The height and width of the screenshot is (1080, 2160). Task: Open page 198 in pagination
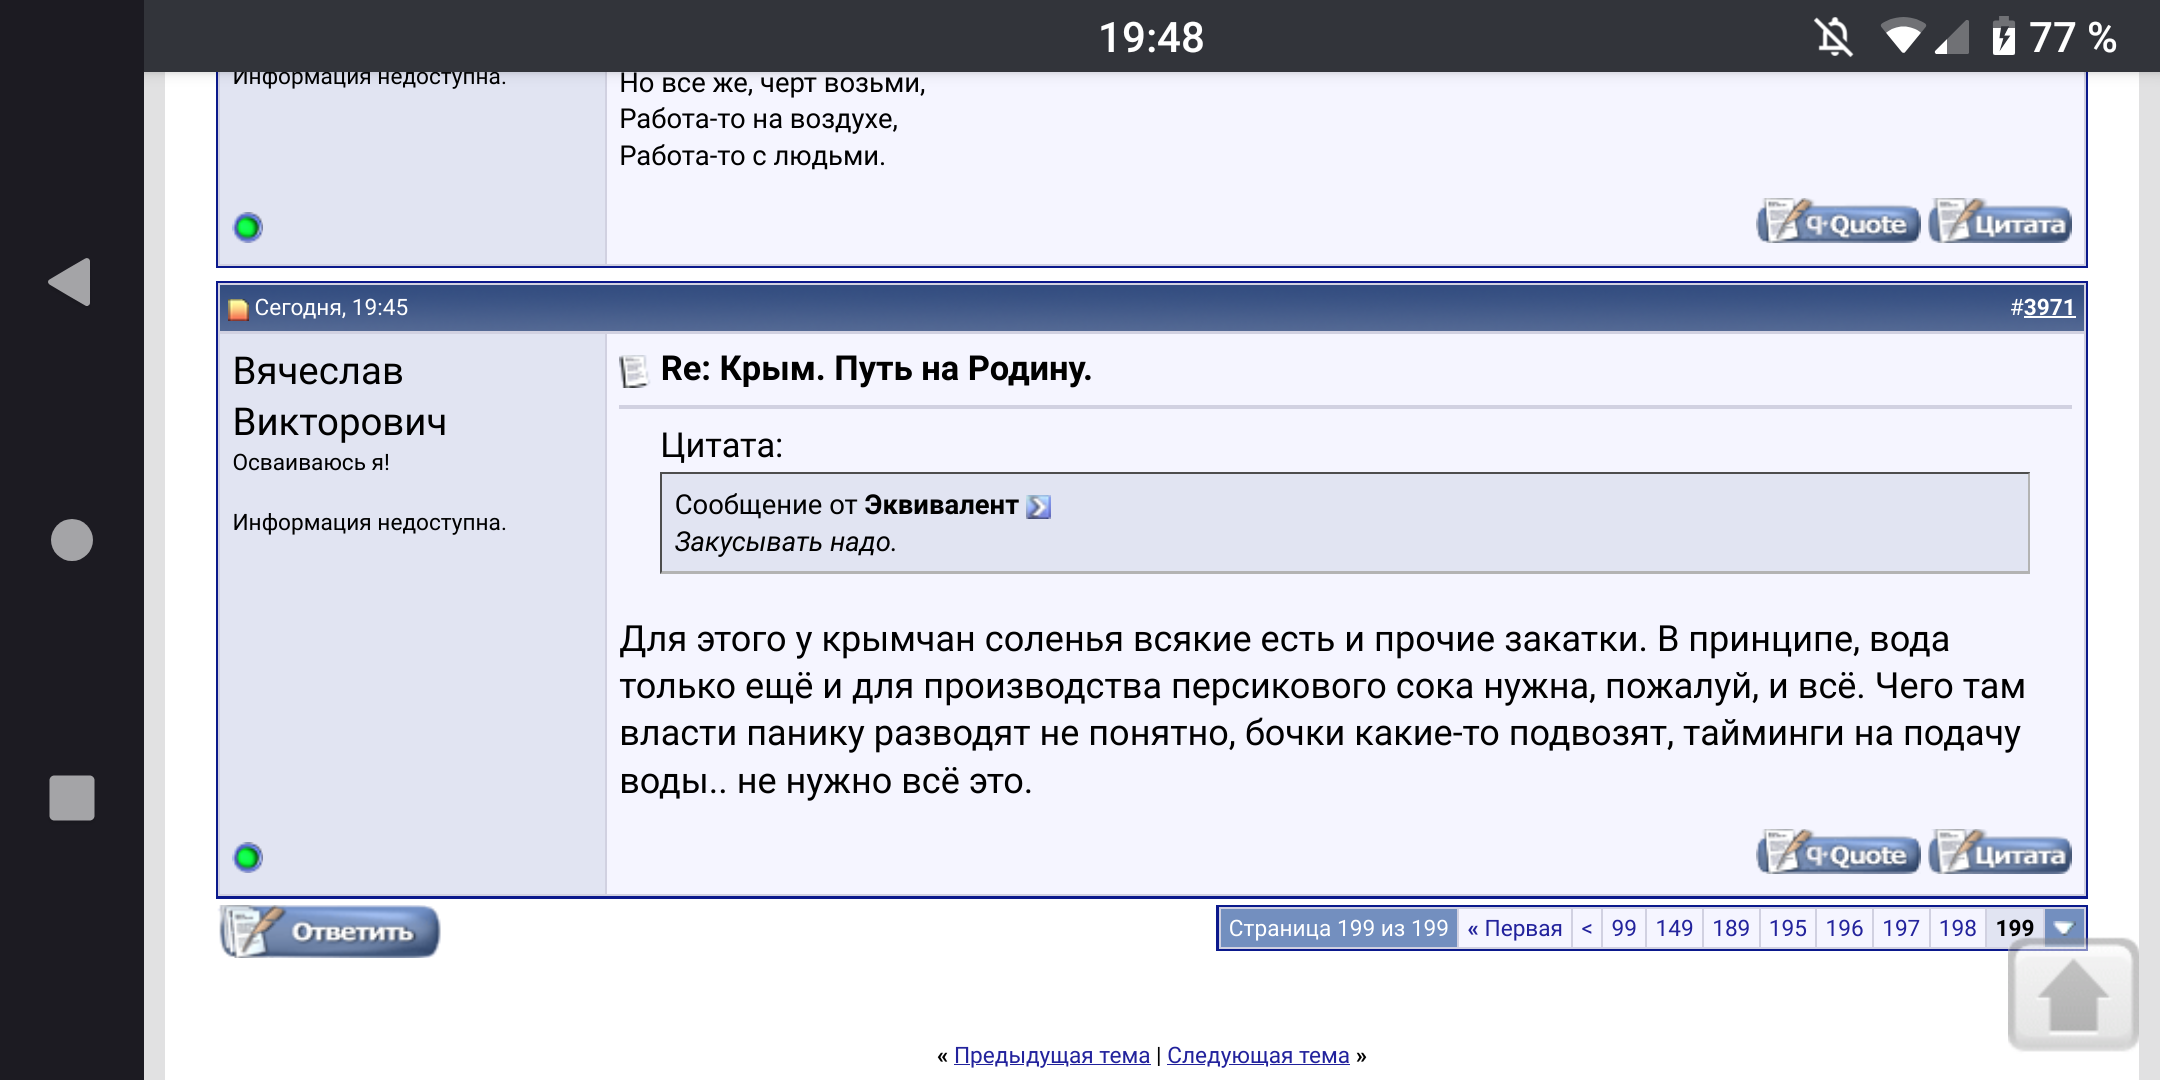[x=1957, y=928]
